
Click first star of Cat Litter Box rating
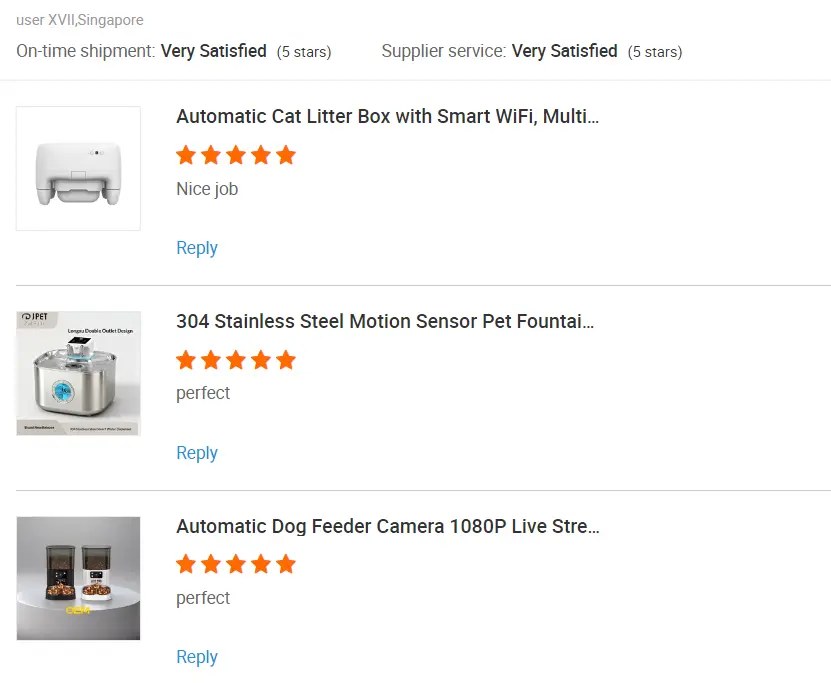click(x=186, y=155)
